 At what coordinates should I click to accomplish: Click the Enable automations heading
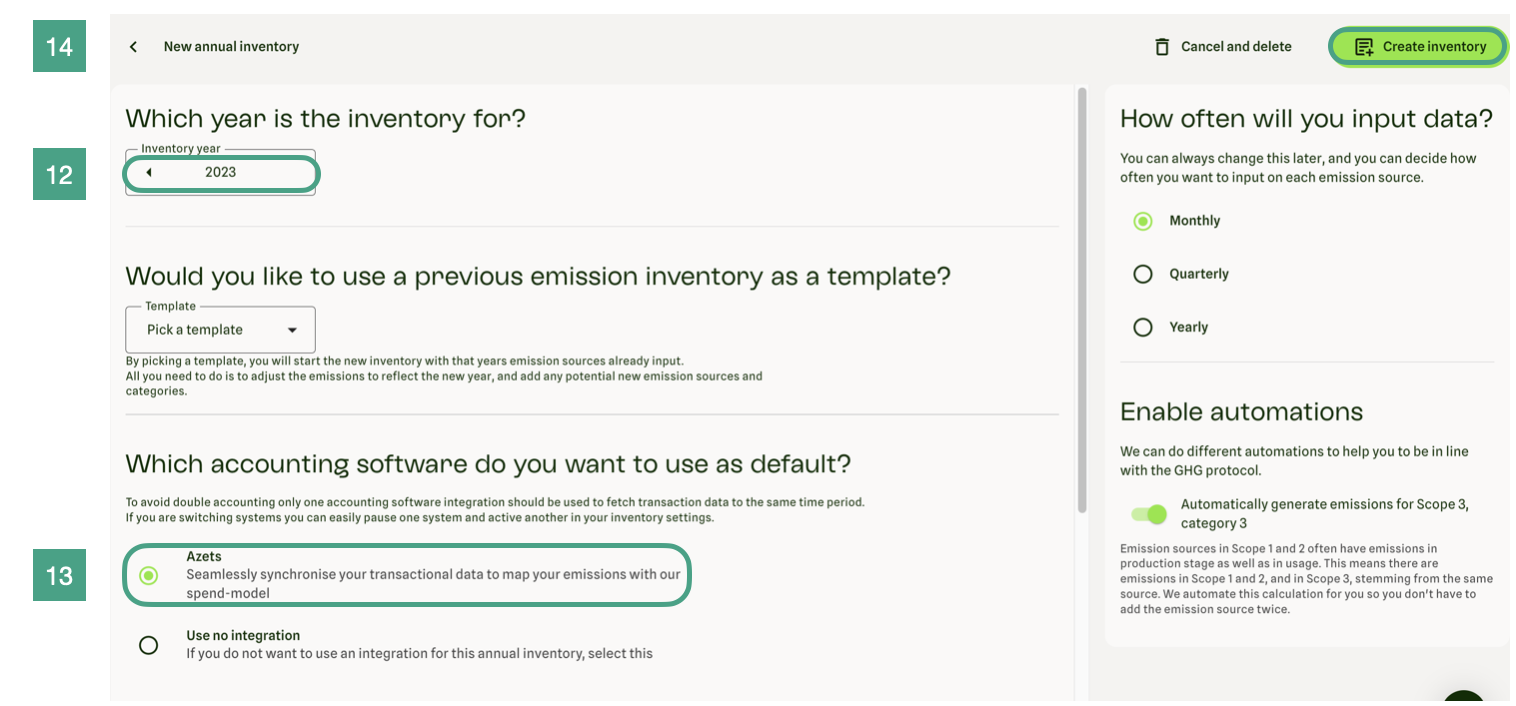tap(1241, 412)
